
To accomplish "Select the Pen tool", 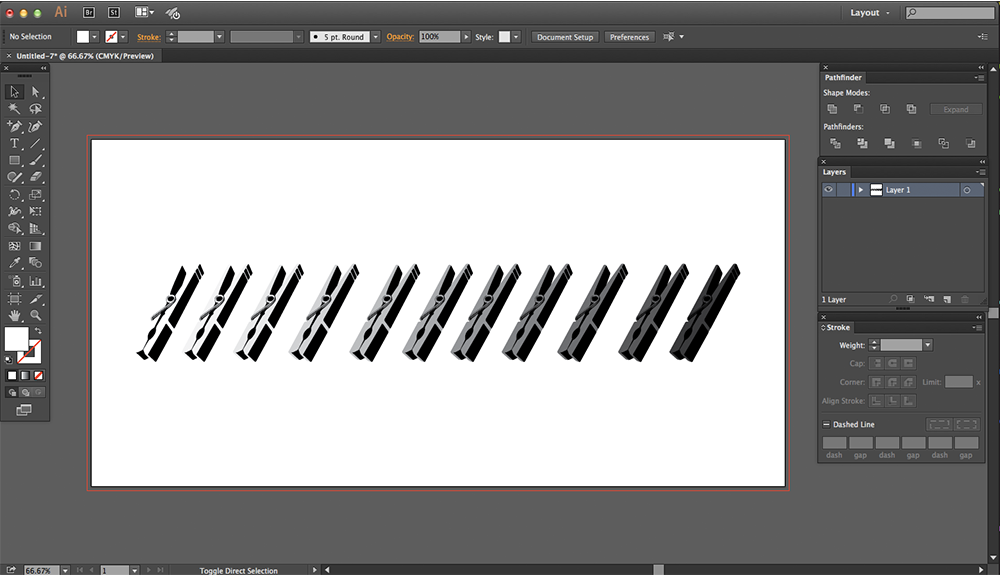I will point(14,126).
